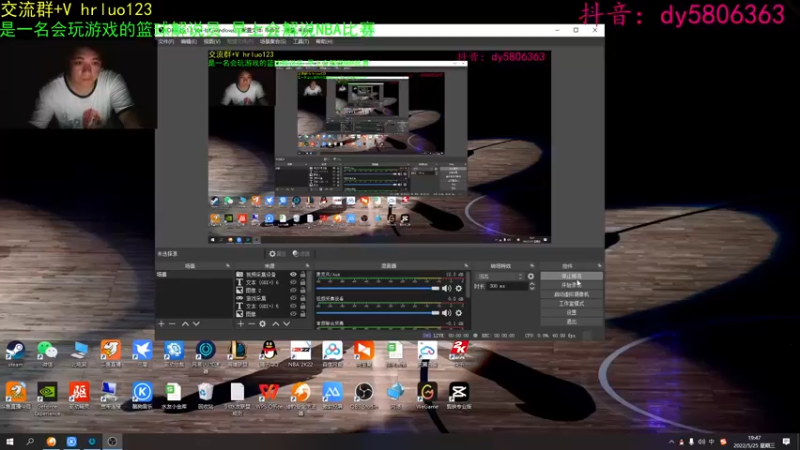
Task: Add a new scene with the plus icon
Action: 161,323
